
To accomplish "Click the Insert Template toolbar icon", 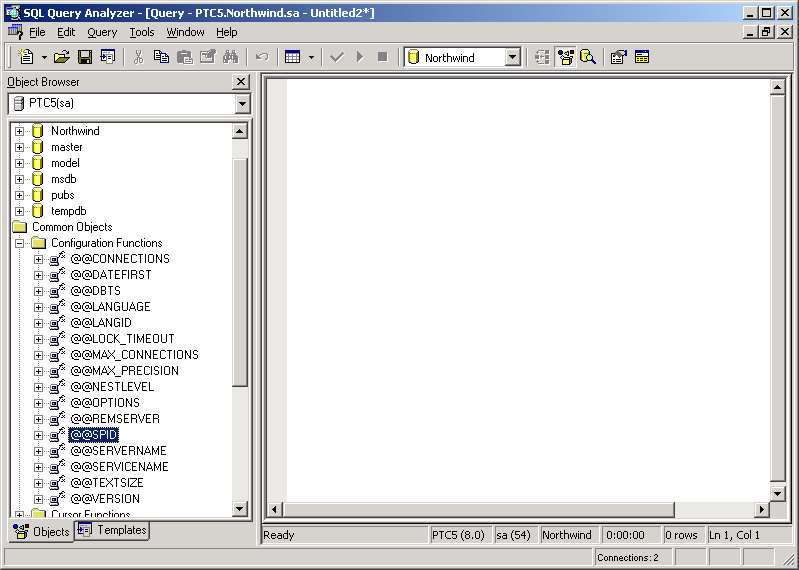I will (107, 57).
